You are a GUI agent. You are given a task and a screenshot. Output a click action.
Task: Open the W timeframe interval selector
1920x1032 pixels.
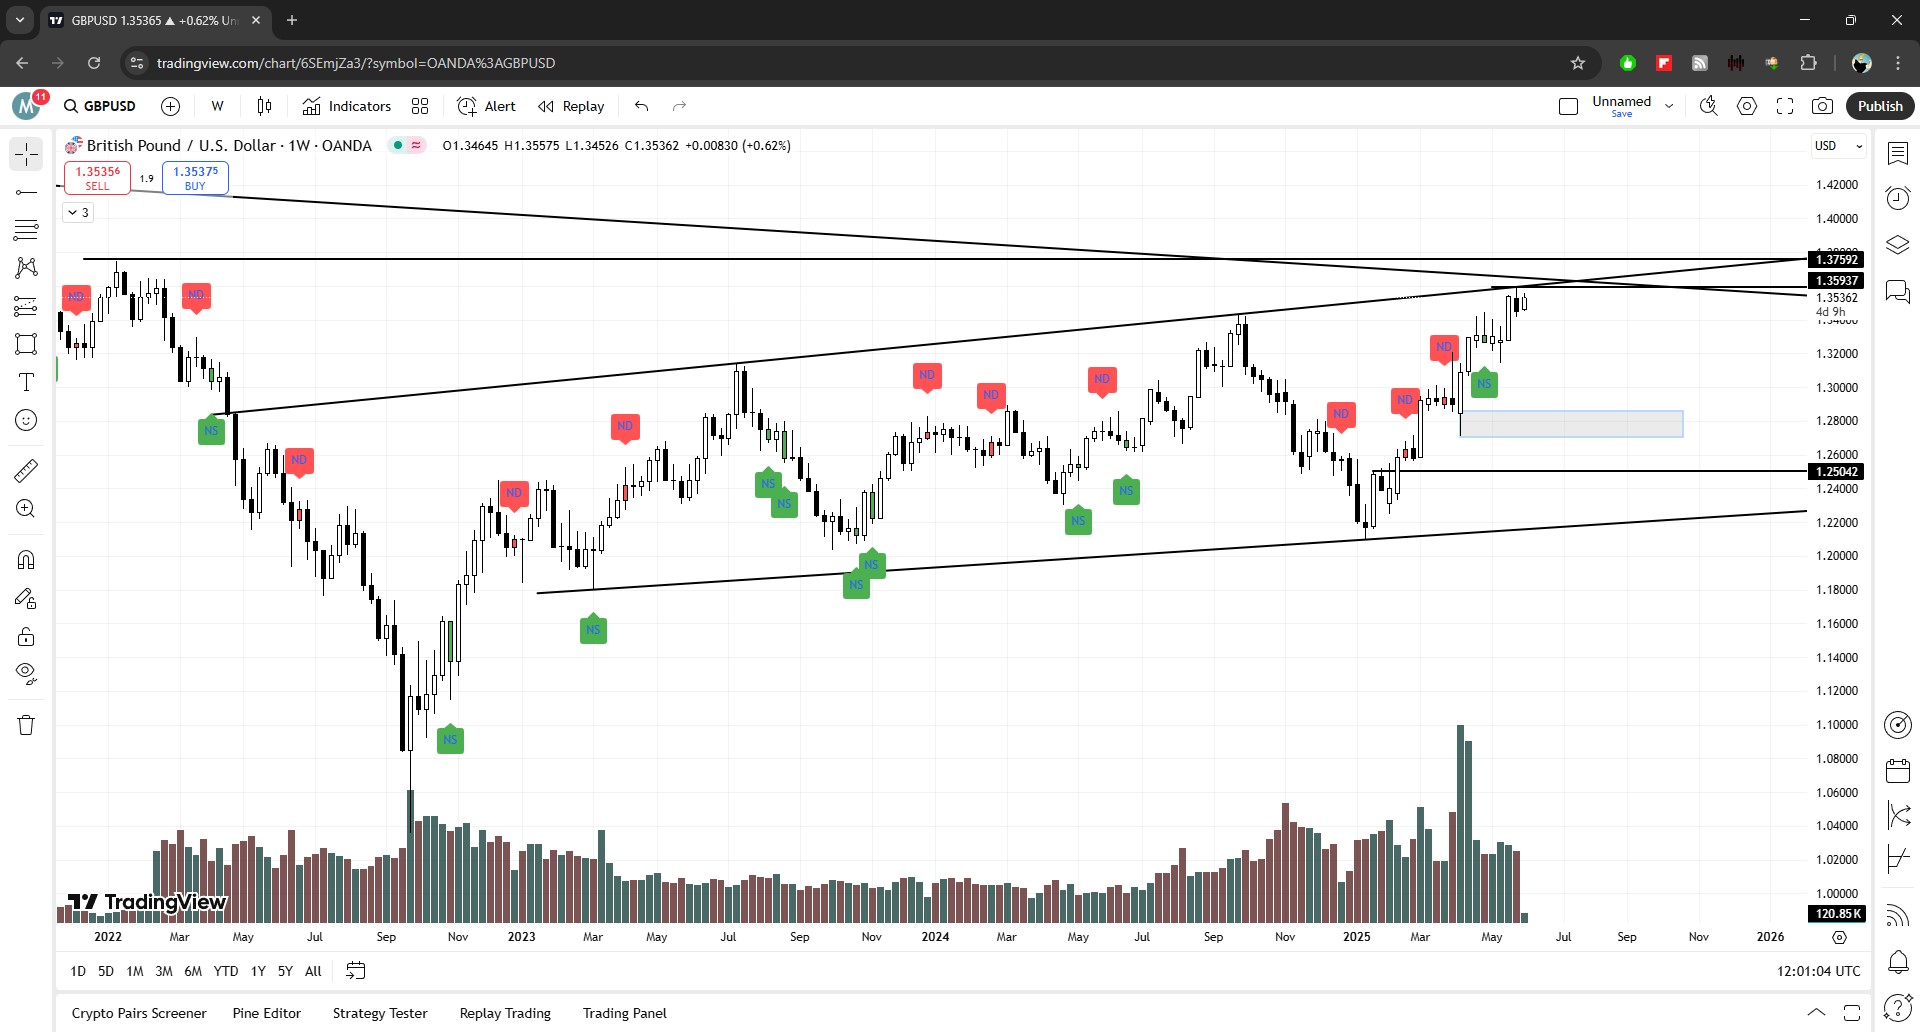(x=217, y=106)
